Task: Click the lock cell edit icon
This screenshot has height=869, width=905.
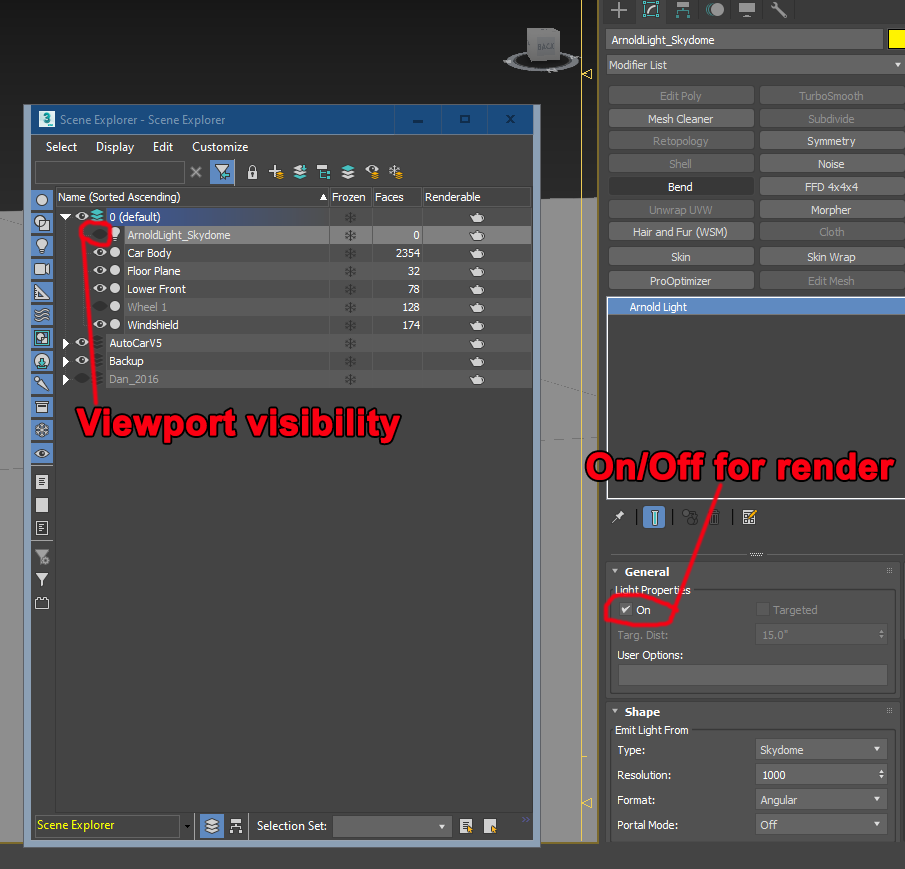Action: tap(252, 172)
